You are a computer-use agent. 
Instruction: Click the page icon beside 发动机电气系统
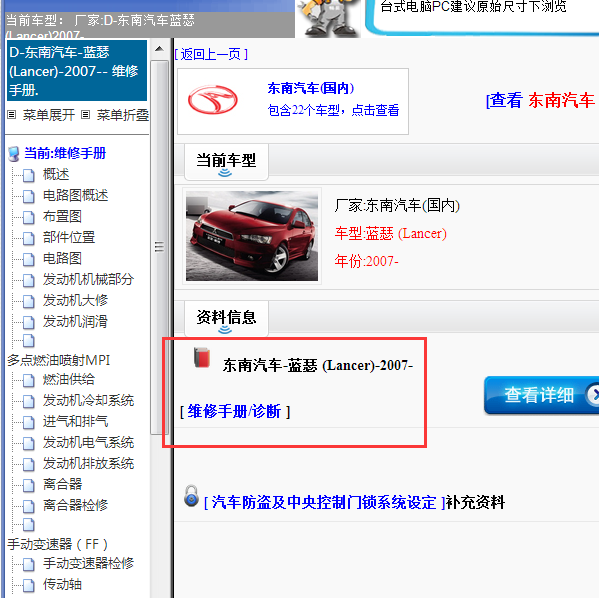click(x=28, y=443)
